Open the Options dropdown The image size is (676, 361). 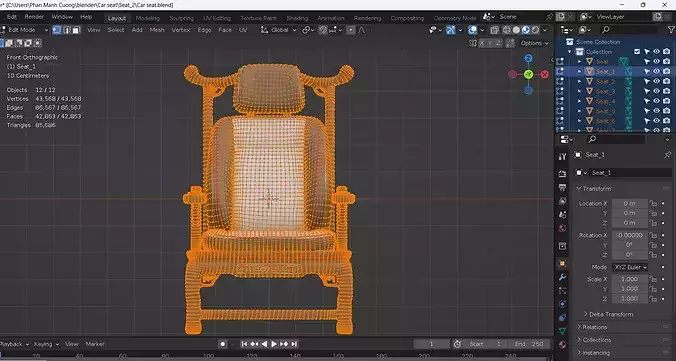pyautogui.click(x=534, y=43)
